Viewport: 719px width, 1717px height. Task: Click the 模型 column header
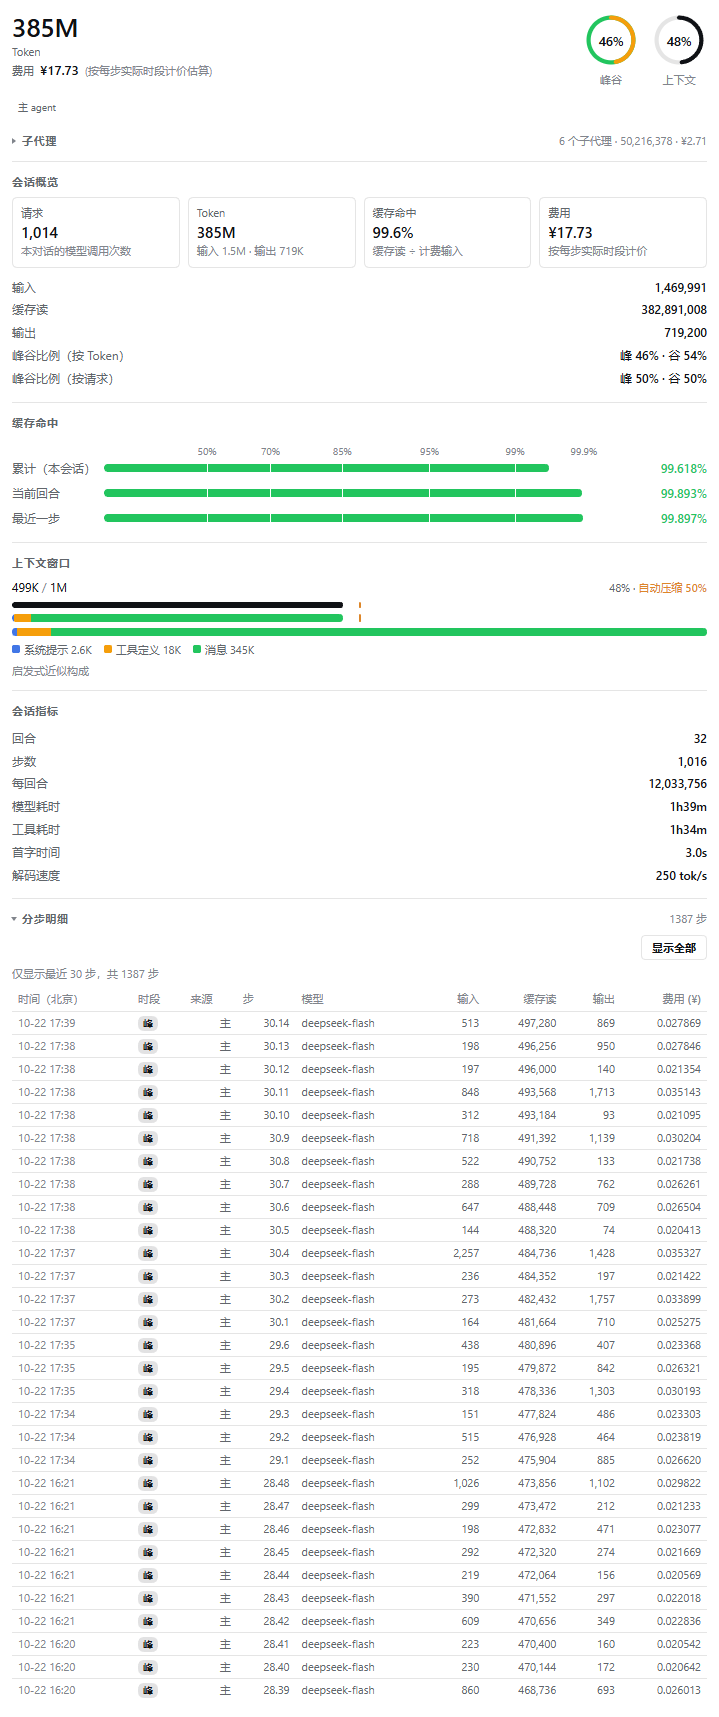[x=313, y=999]
